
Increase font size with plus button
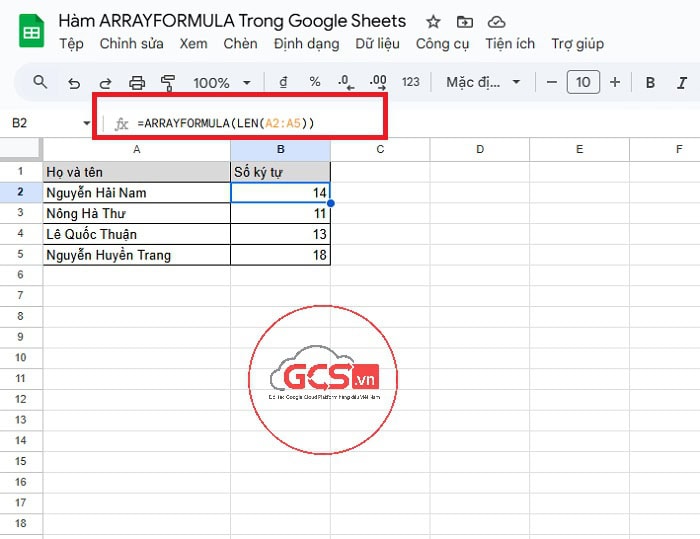614,83
